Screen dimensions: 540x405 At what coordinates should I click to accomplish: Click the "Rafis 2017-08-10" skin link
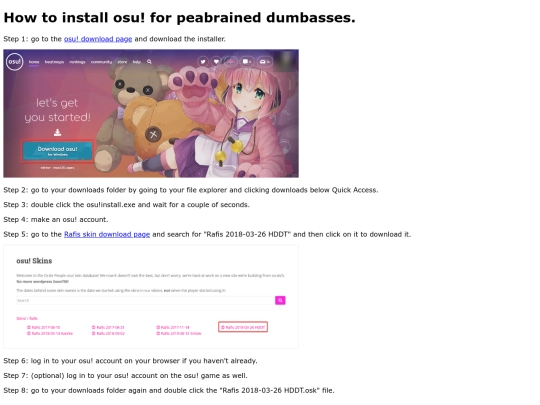44,327
